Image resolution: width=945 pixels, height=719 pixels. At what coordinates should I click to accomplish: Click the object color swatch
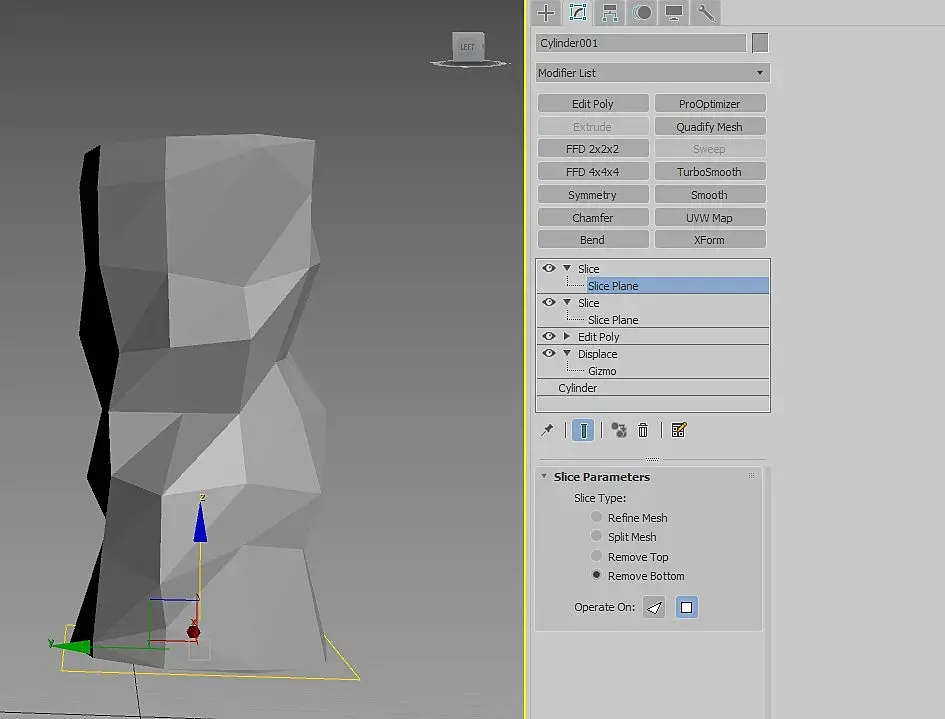tap(760, 43)
